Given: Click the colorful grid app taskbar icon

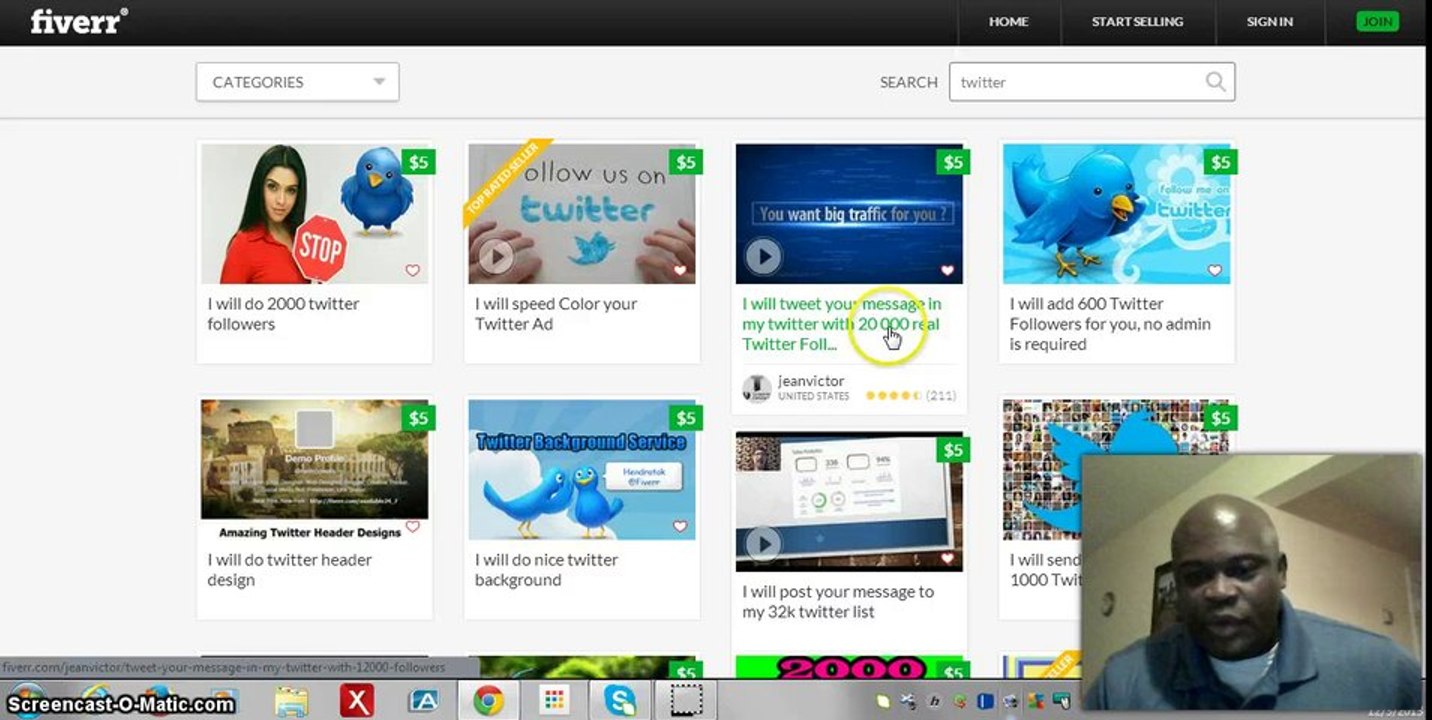Looking at the screenshot, I should 554,700.
